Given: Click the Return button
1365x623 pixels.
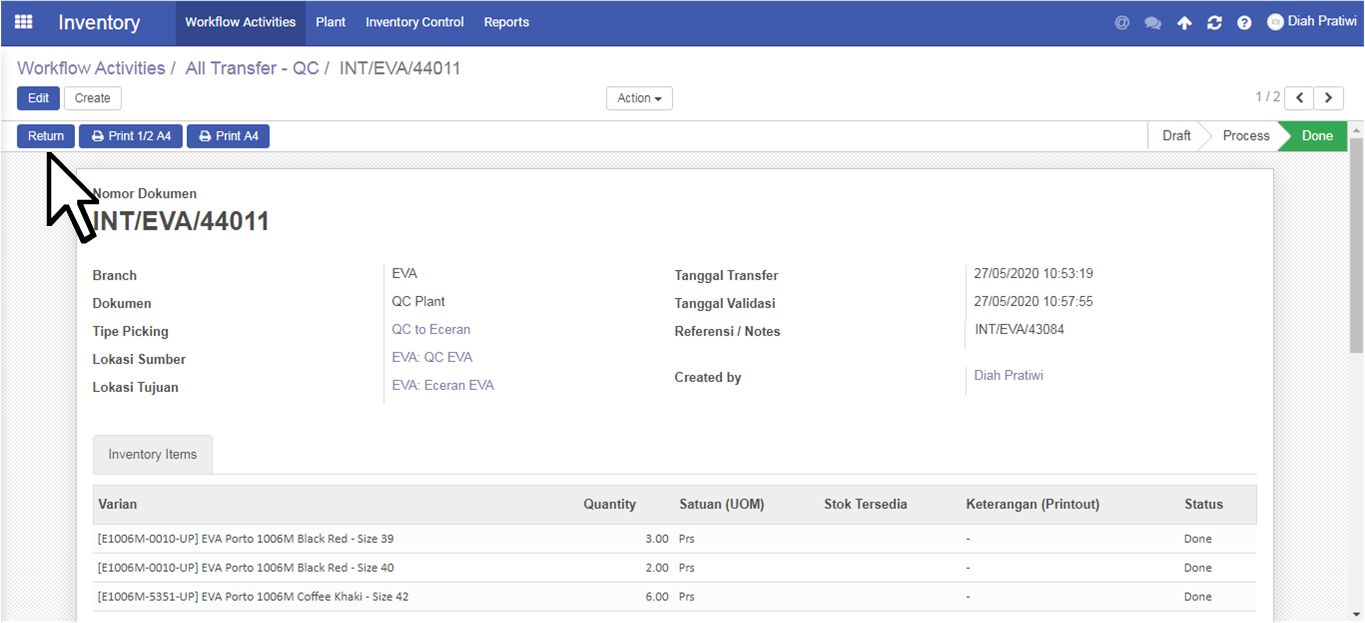Looking at the screenshot, I should click(46, 136).
